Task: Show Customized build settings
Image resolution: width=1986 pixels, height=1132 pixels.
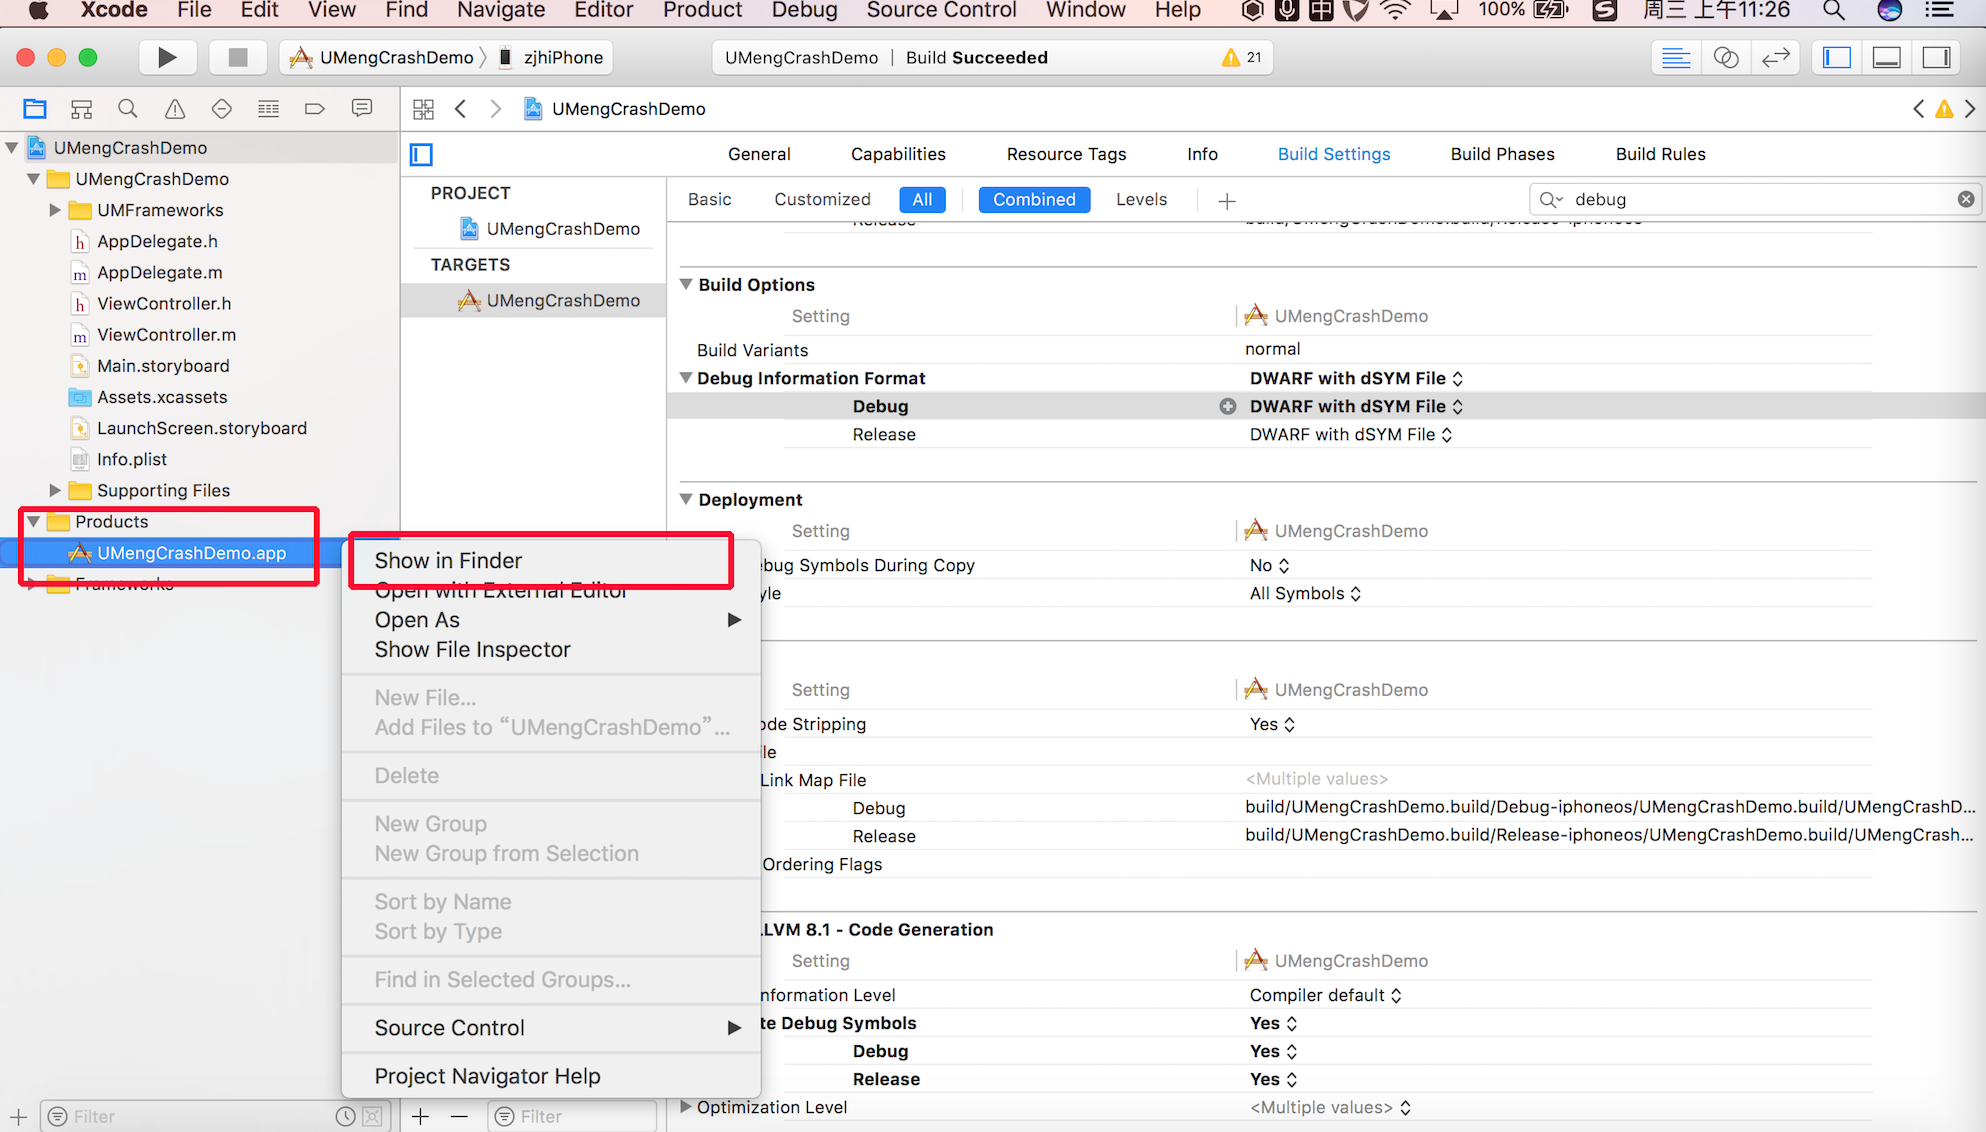Action: click(822, 199)
